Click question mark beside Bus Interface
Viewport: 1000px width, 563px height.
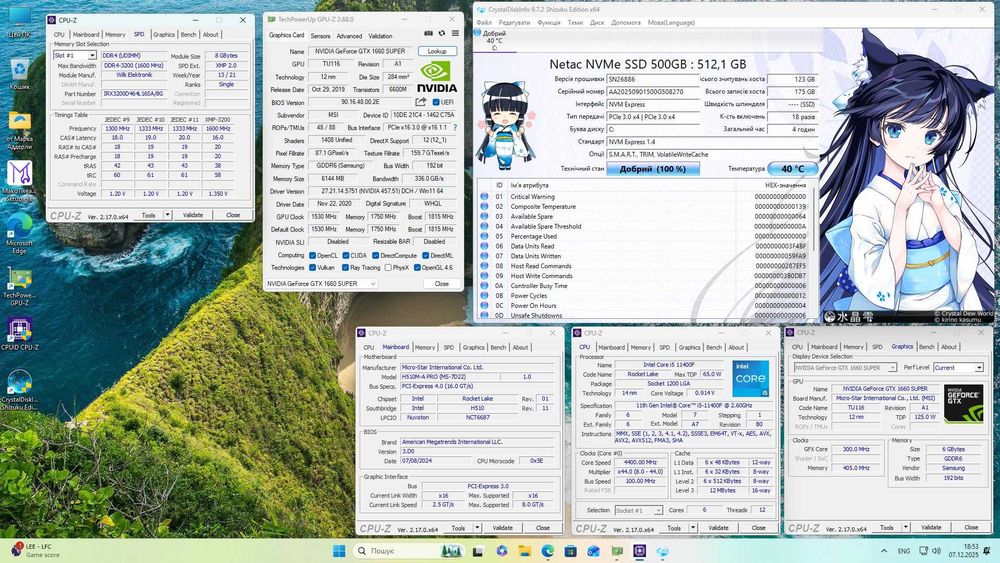click(455, 128)
